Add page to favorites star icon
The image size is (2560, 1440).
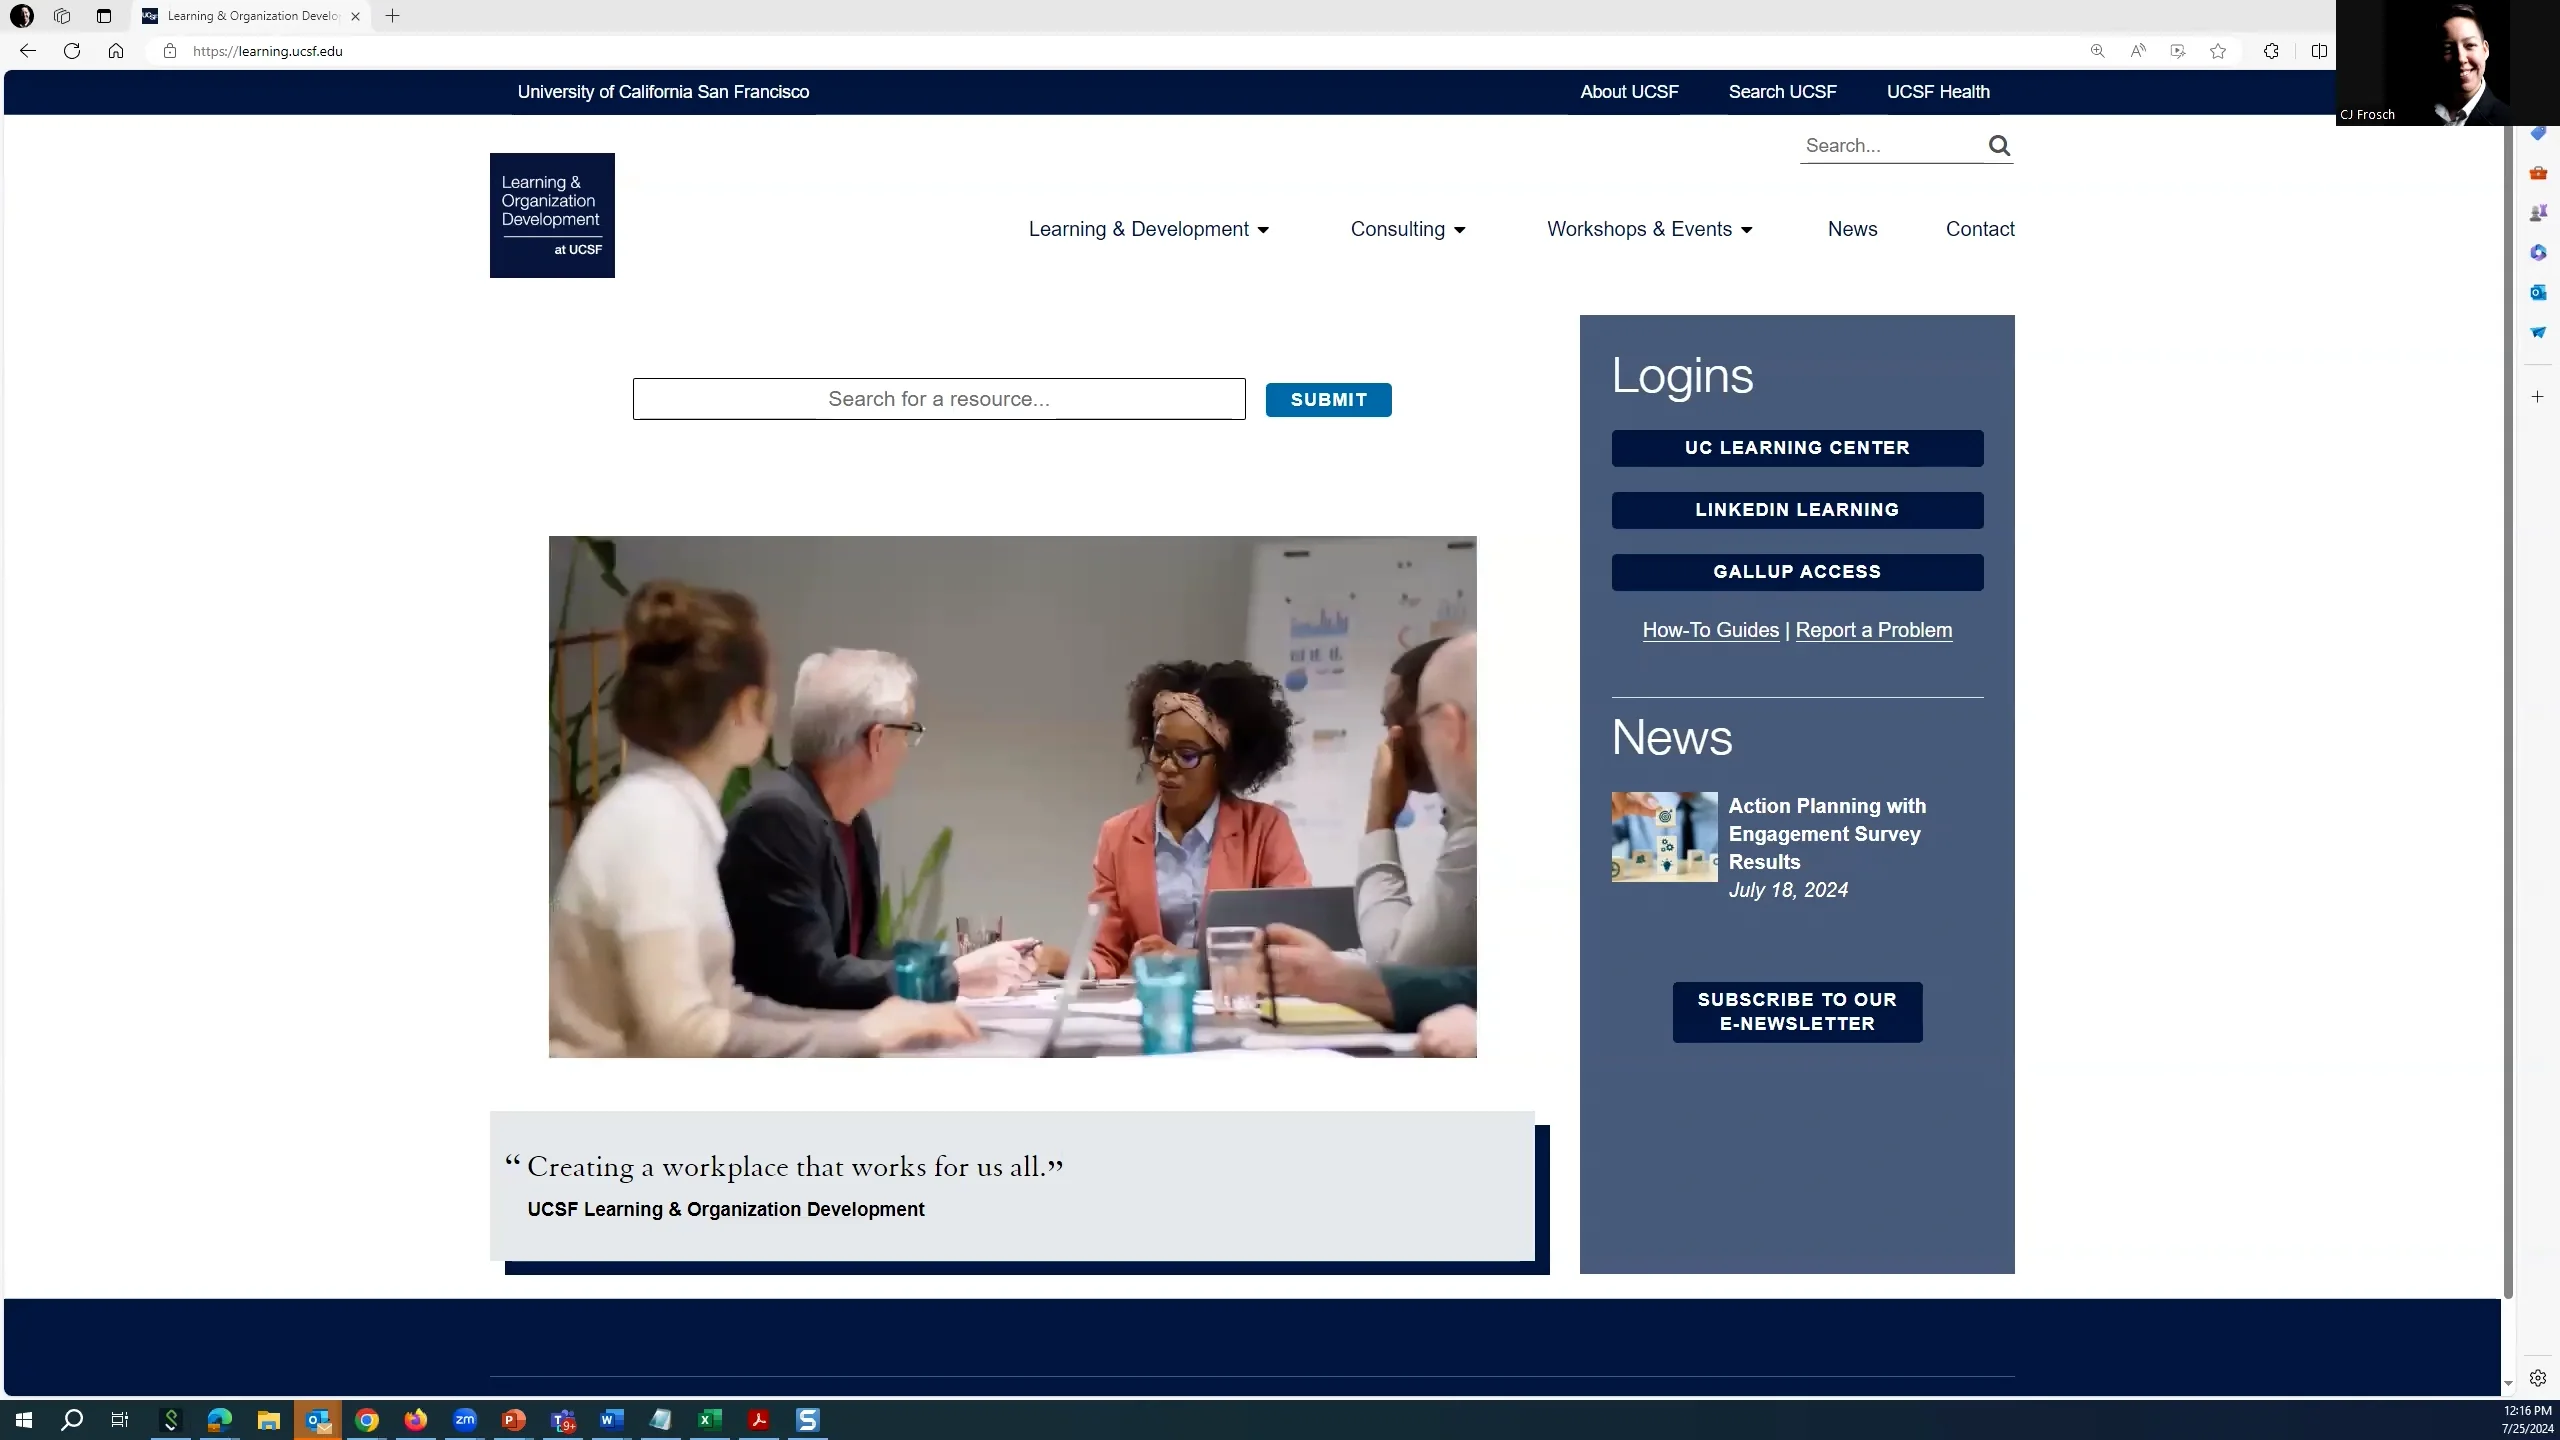pos(2217,51)
